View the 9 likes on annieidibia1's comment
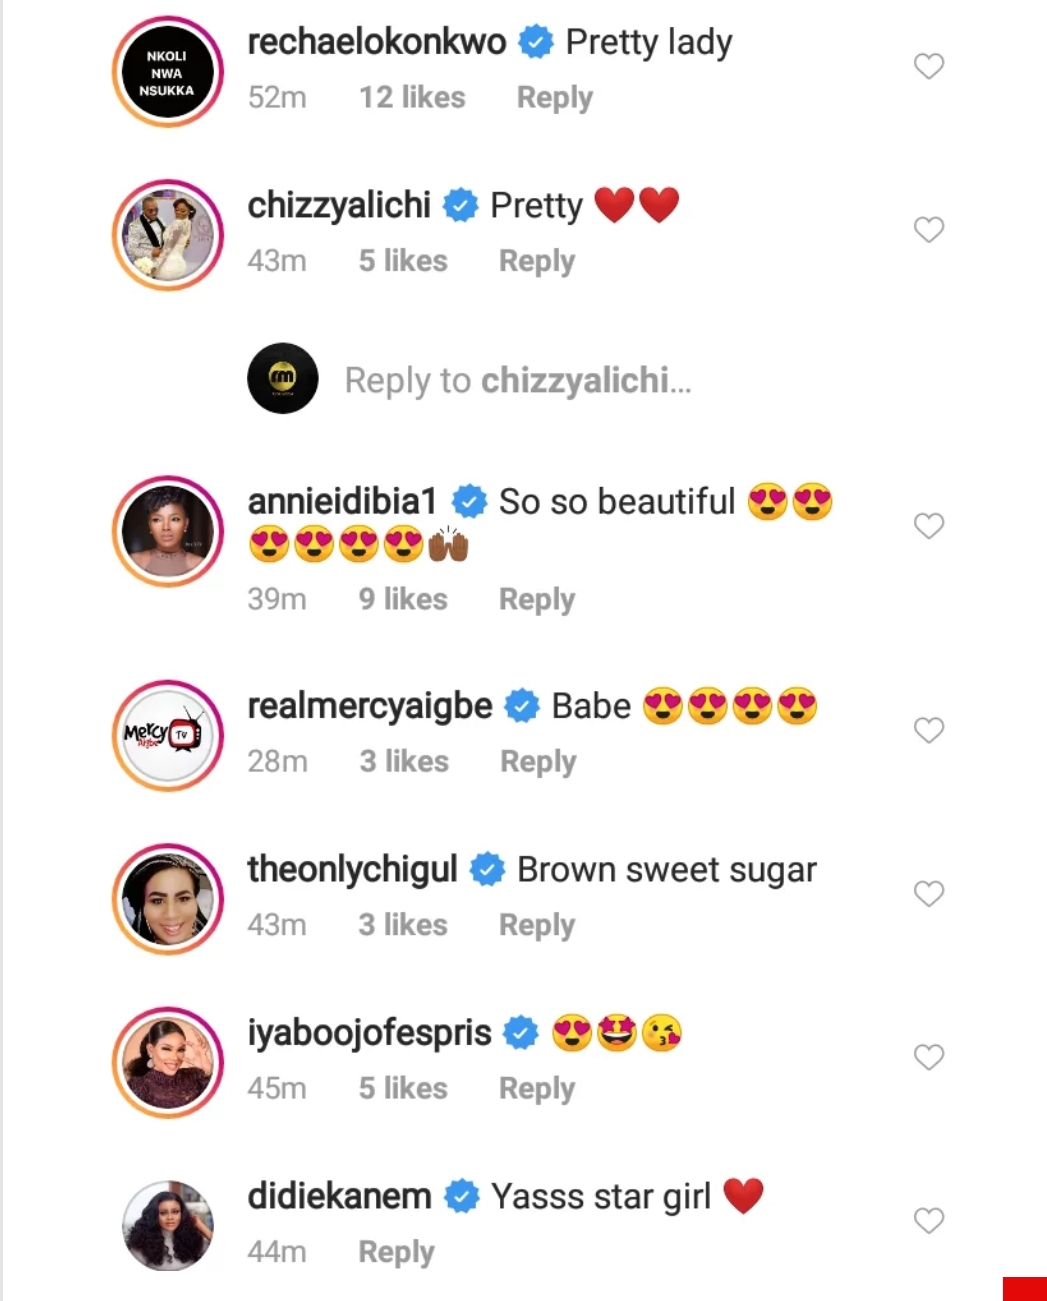The height and width of the screenshot is (1301, 1047). [x=403, y=599]
